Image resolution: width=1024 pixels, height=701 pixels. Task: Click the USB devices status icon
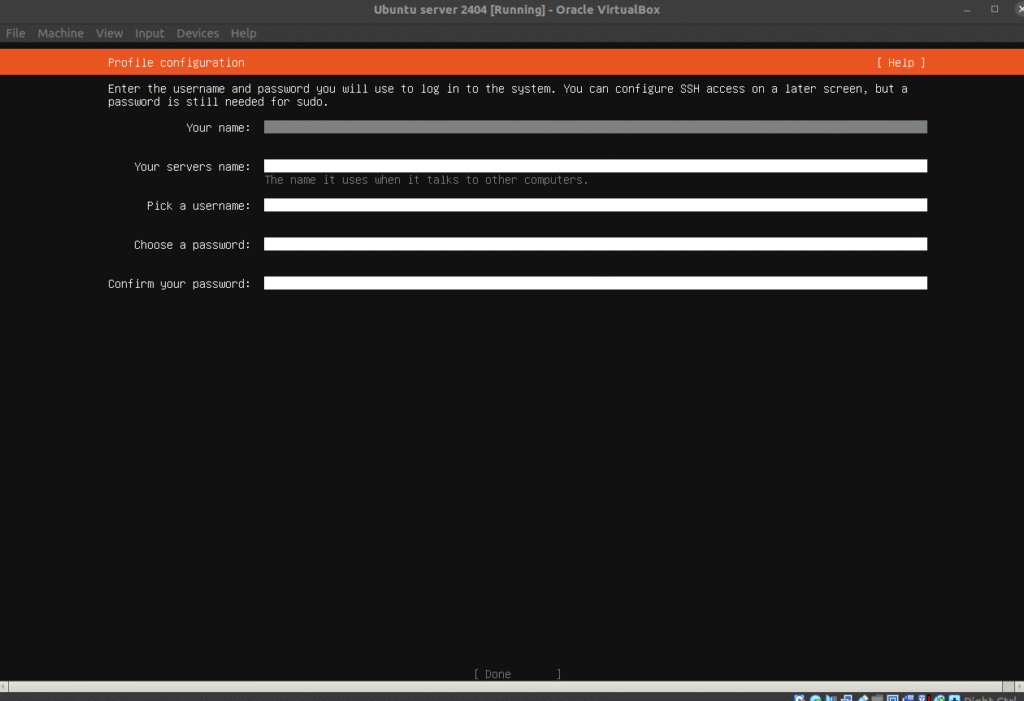(861, 698)
